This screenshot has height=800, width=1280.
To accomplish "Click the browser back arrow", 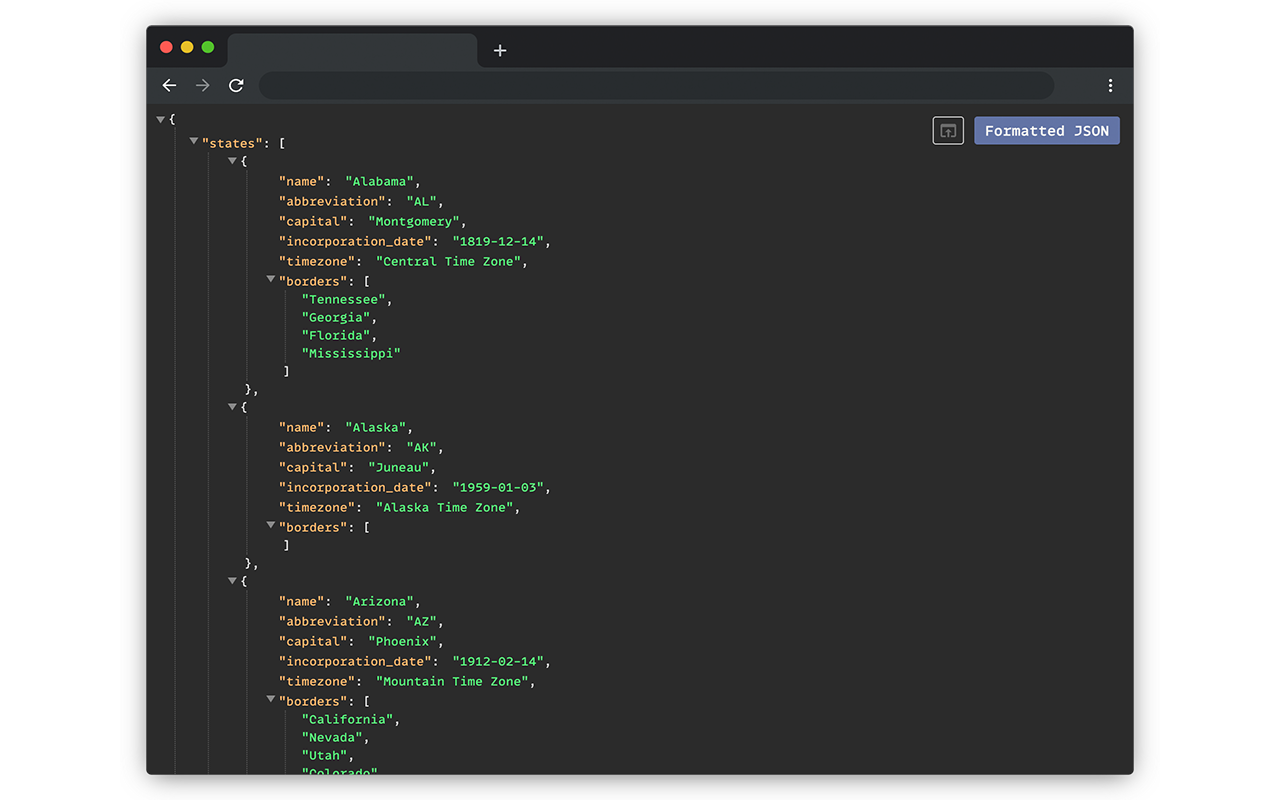I will [169, 85].
